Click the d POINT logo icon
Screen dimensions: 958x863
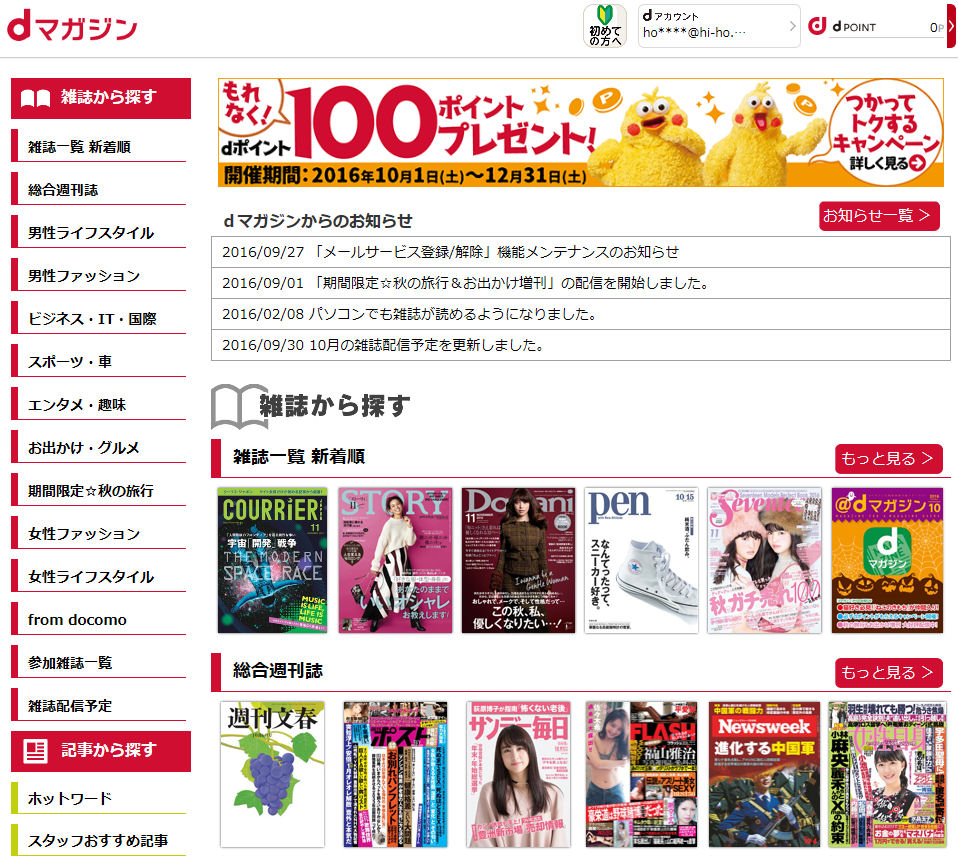(817, 26)
